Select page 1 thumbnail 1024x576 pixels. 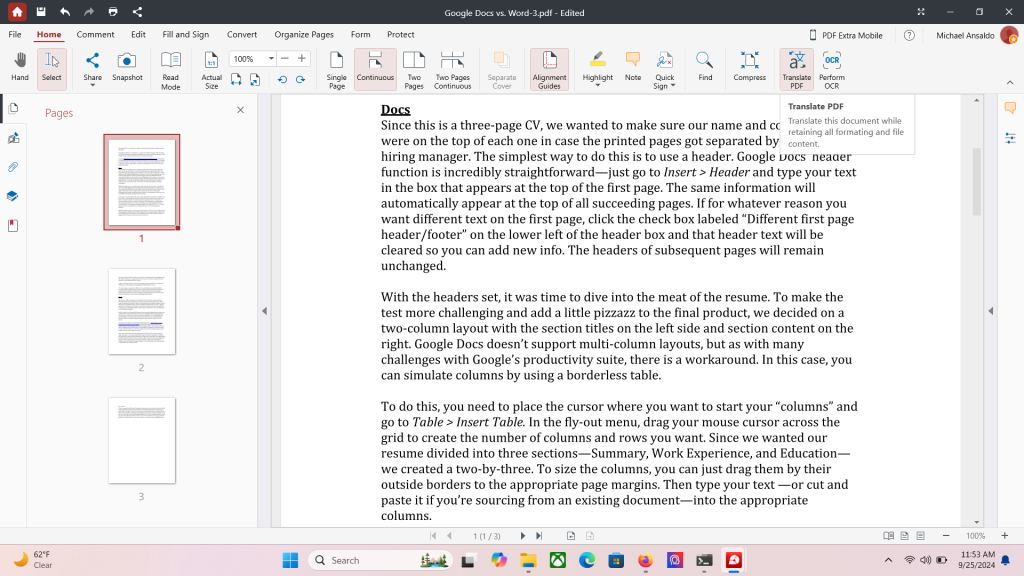[142, 182]
